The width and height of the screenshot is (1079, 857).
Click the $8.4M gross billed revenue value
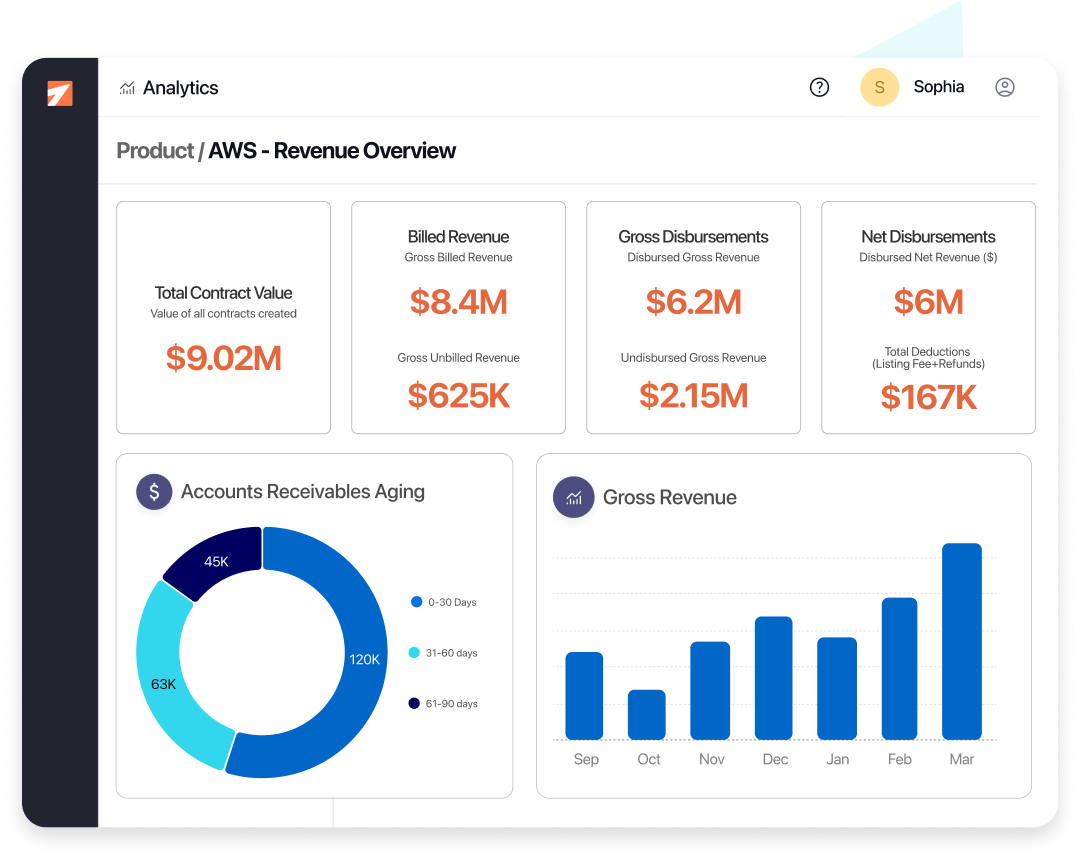[458, 302]
